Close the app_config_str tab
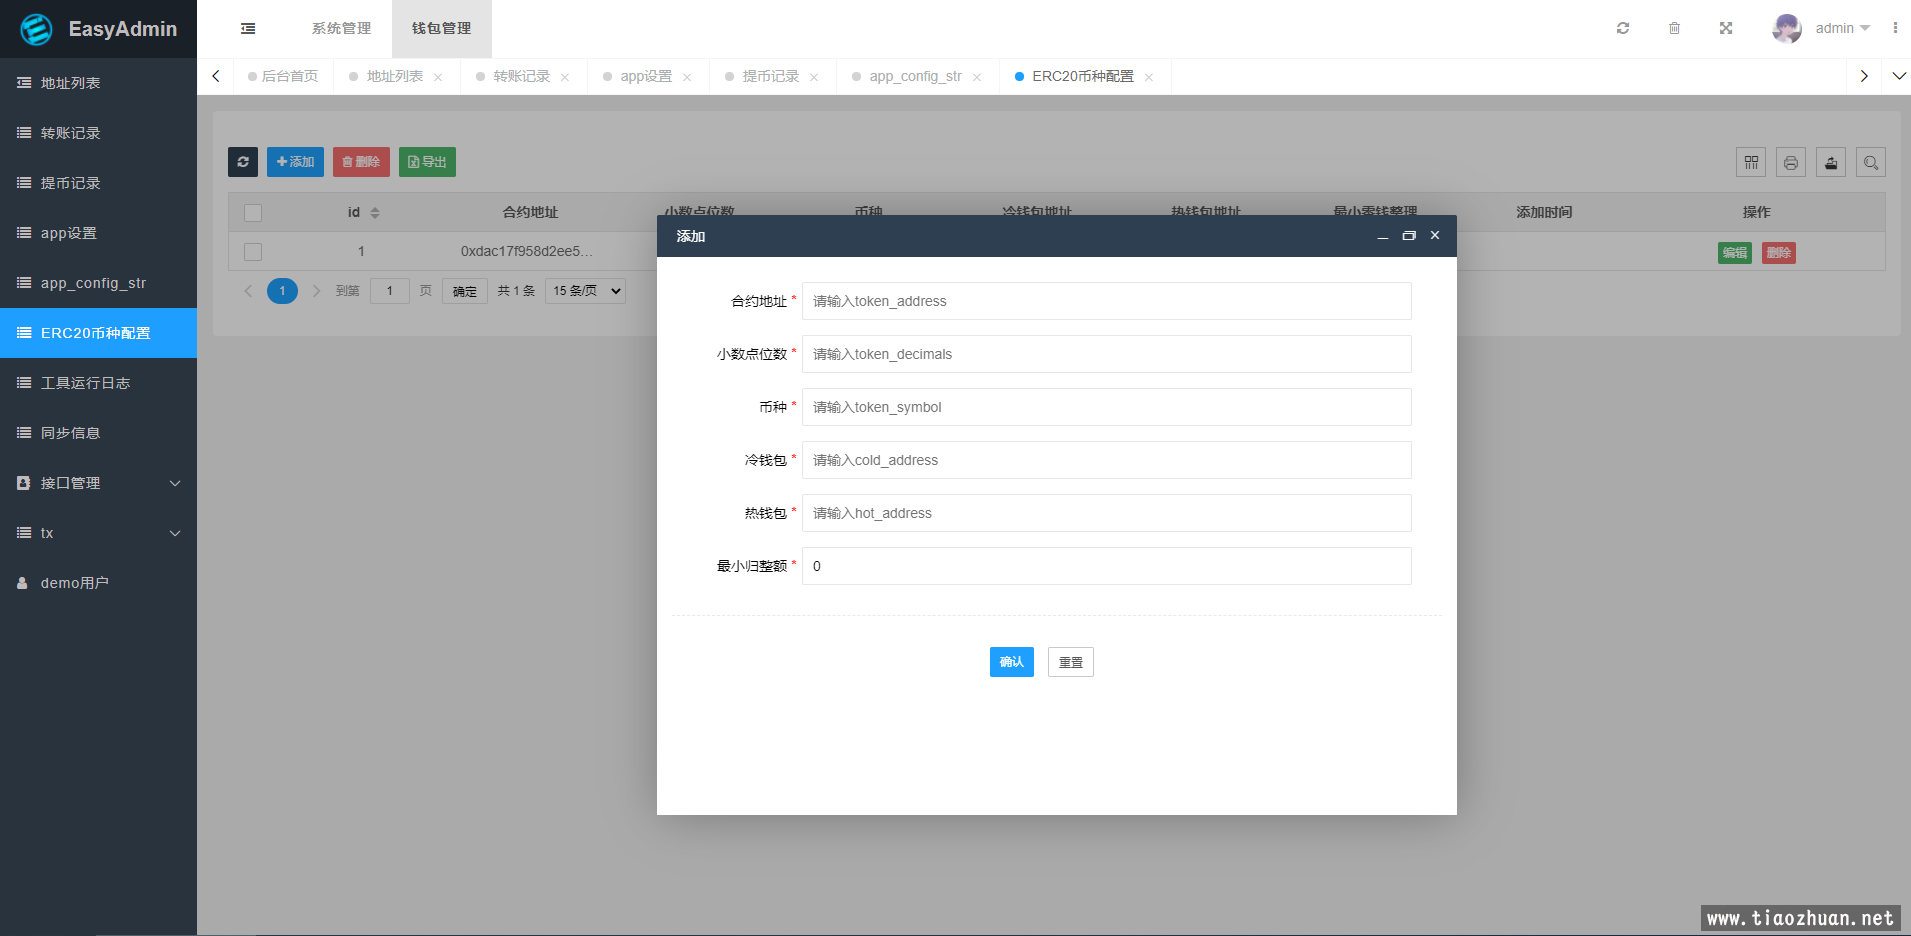 pos(977,77)
